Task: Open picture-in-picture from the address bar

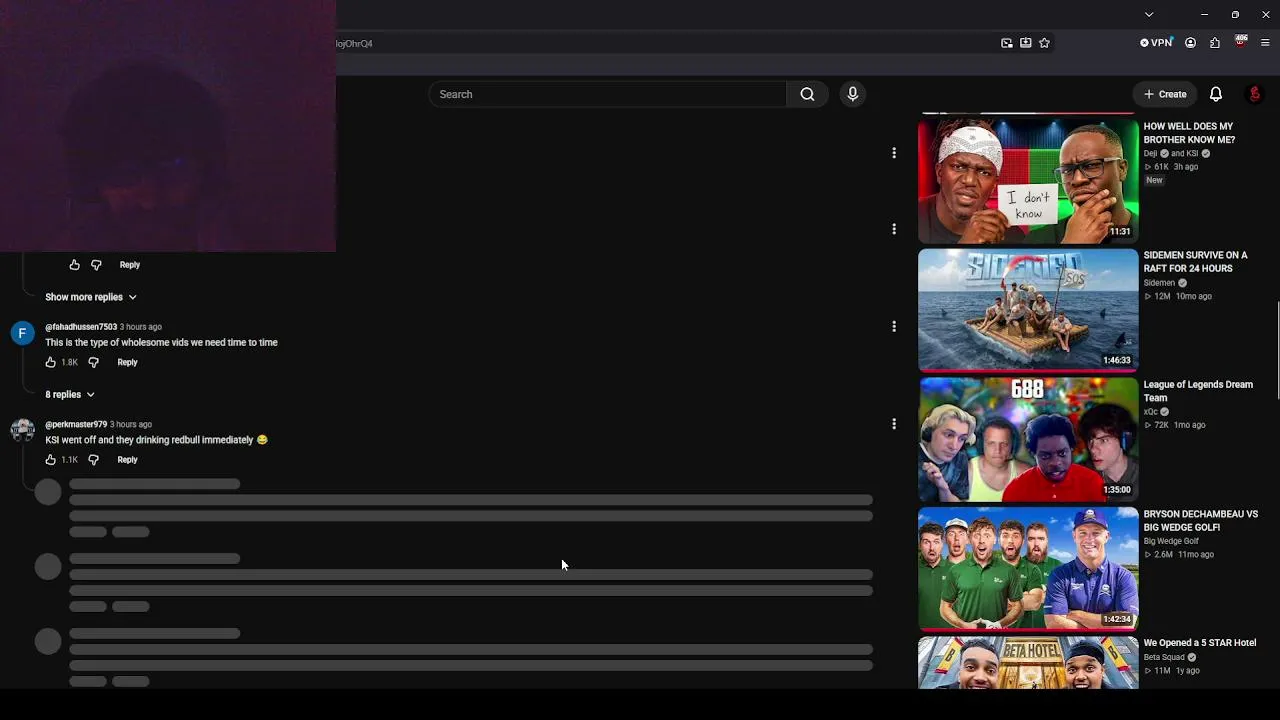Action: pos(1007,43)
